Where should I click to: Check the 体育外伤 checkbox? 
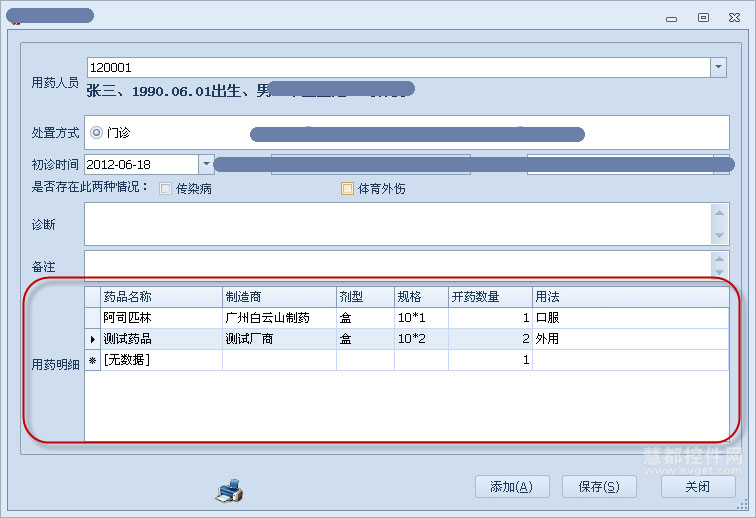coord(347,189)
